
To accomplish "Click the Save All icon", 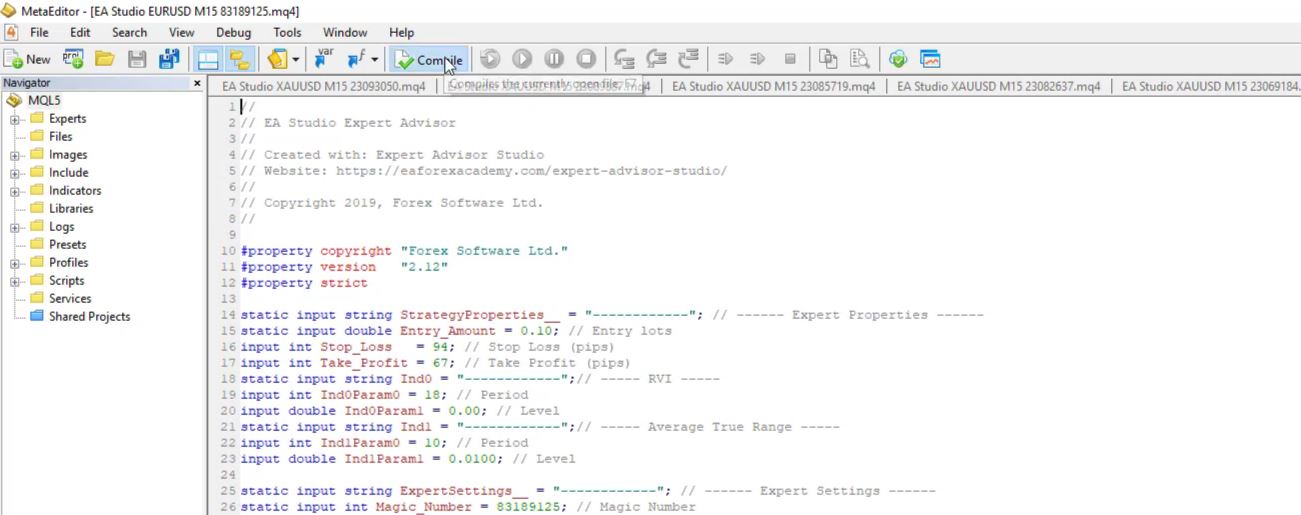I will (169, 60).
